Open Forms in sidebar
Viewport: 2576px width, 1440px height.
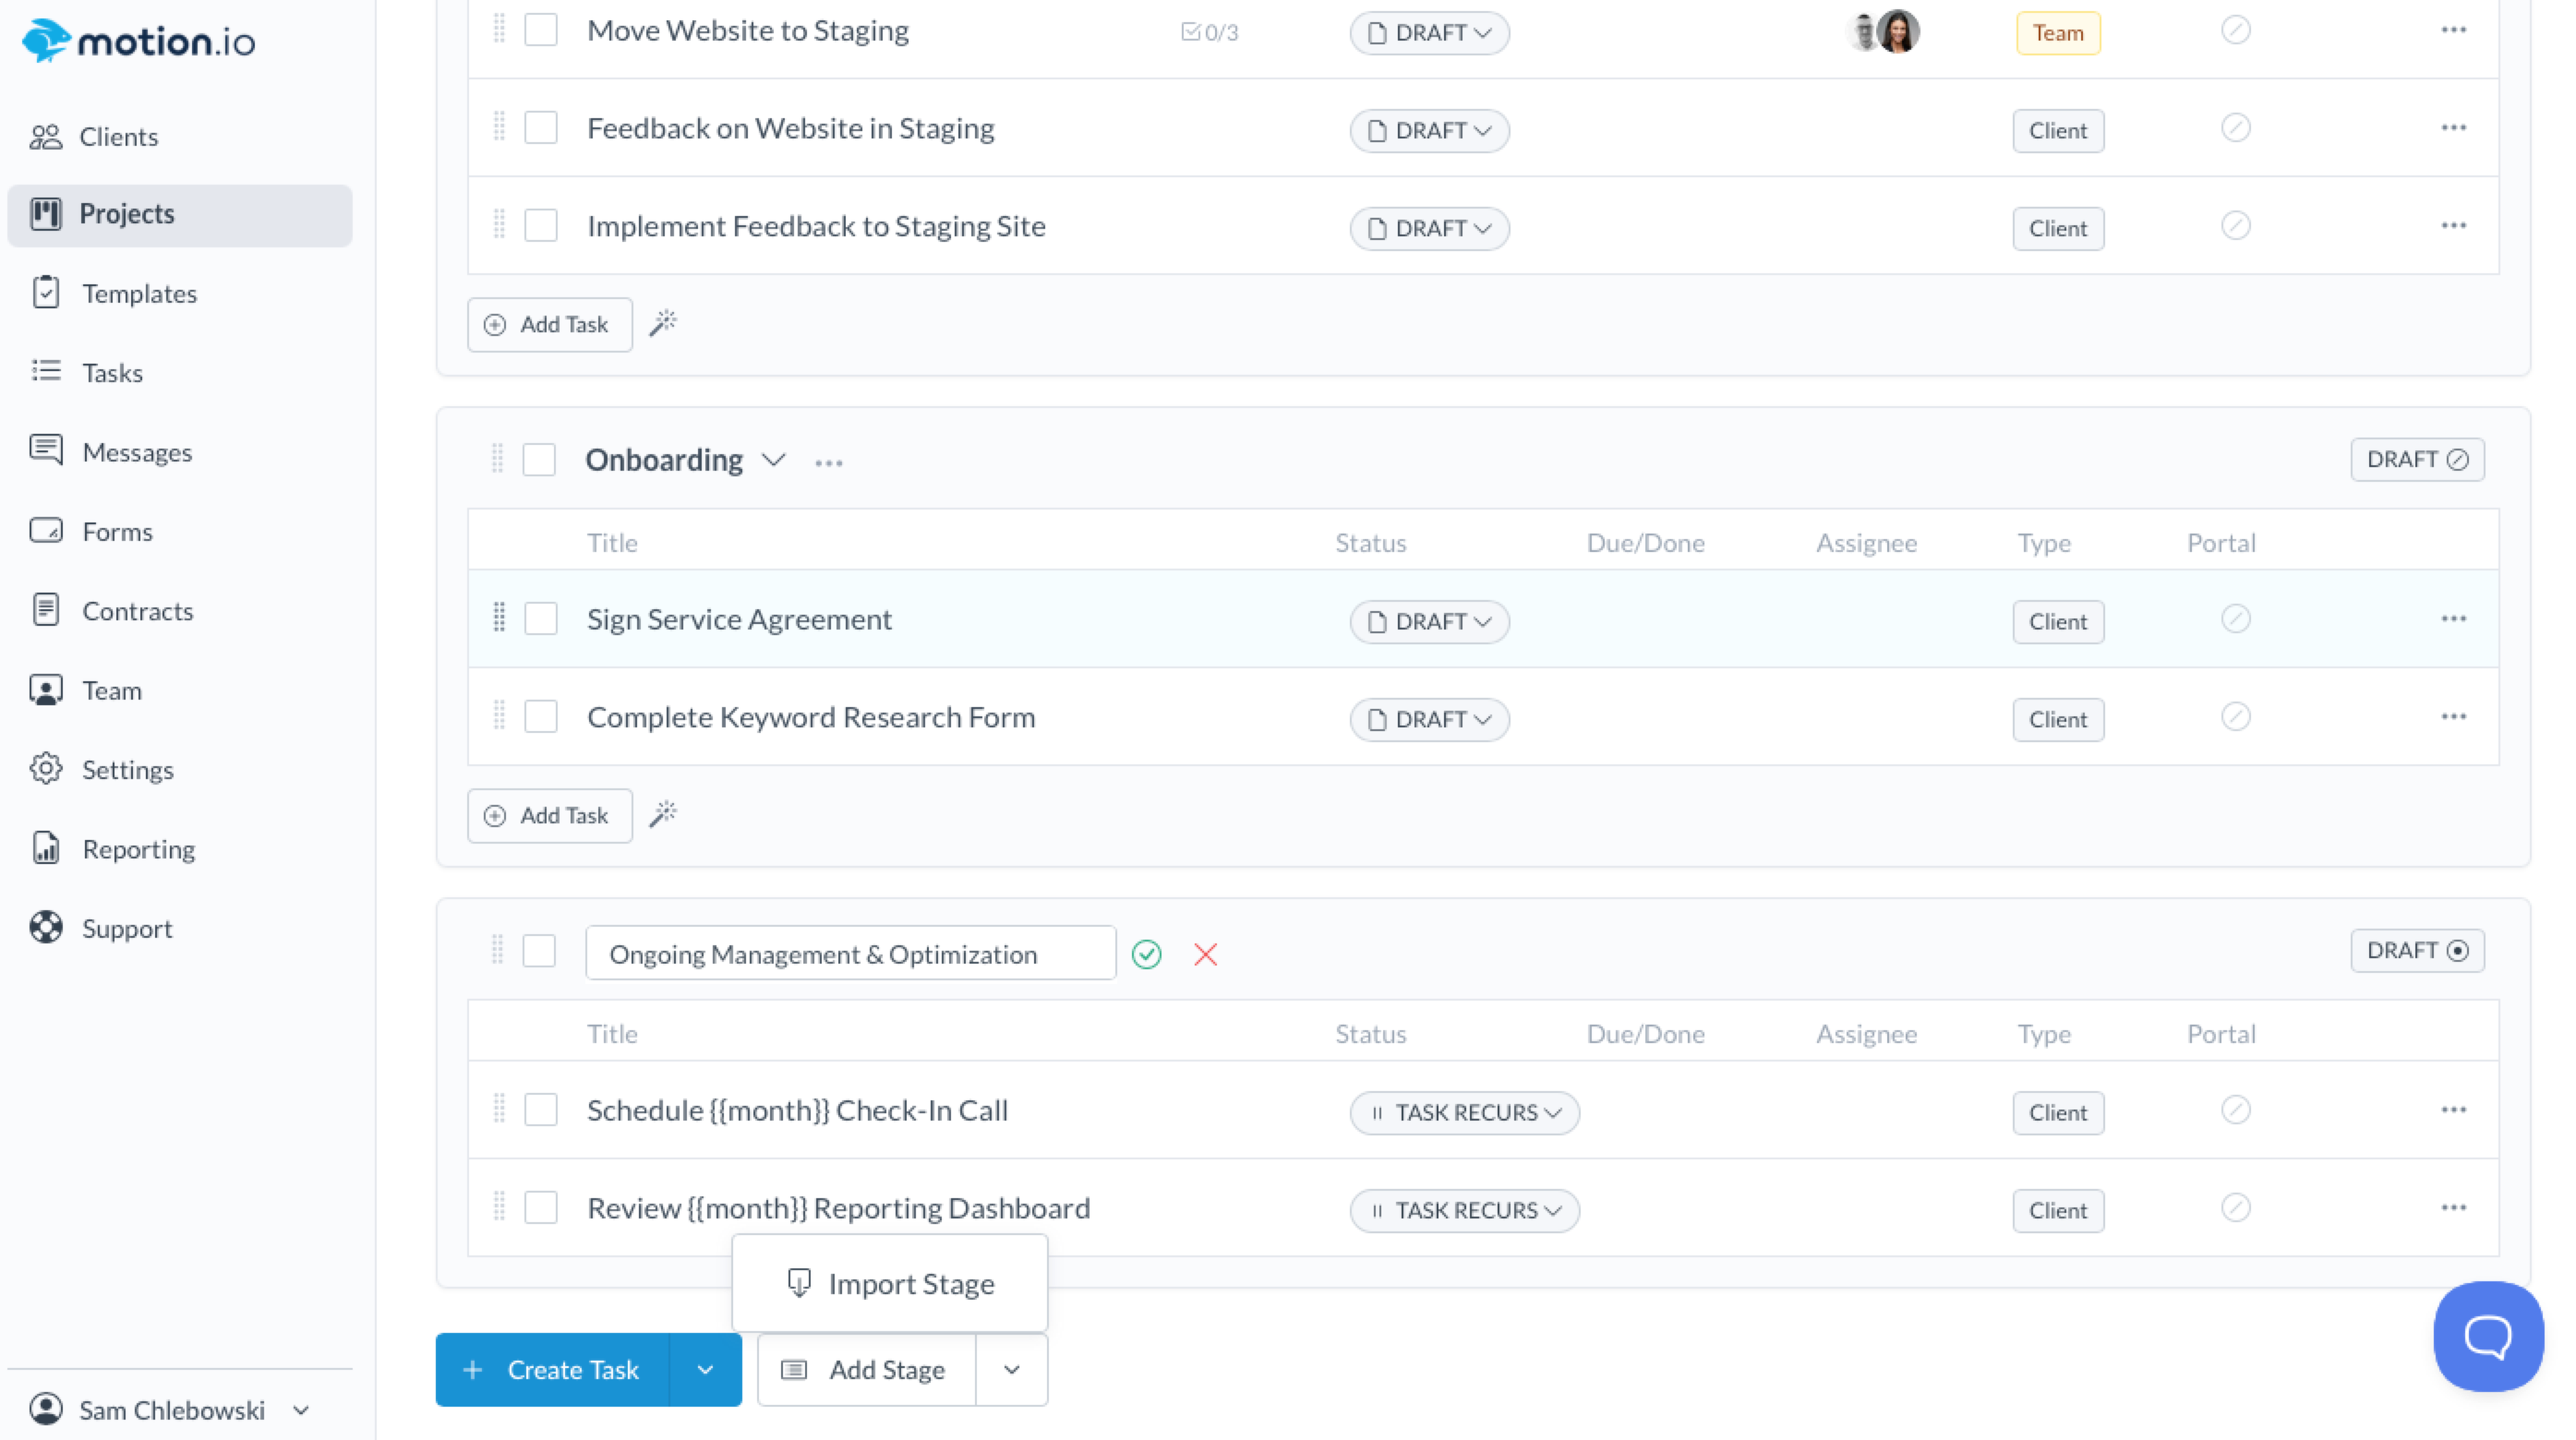[x=180, y=531]
